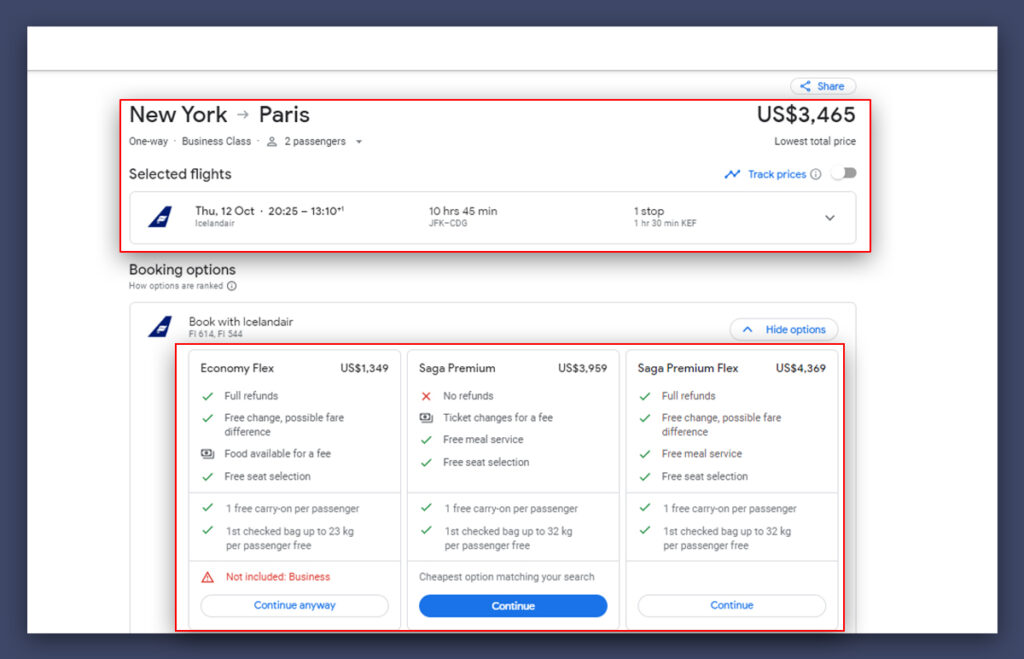Screen dimensions: 1024x659
Task: Click Continue on the Saga Premium fare
Action: pos(512,605)
